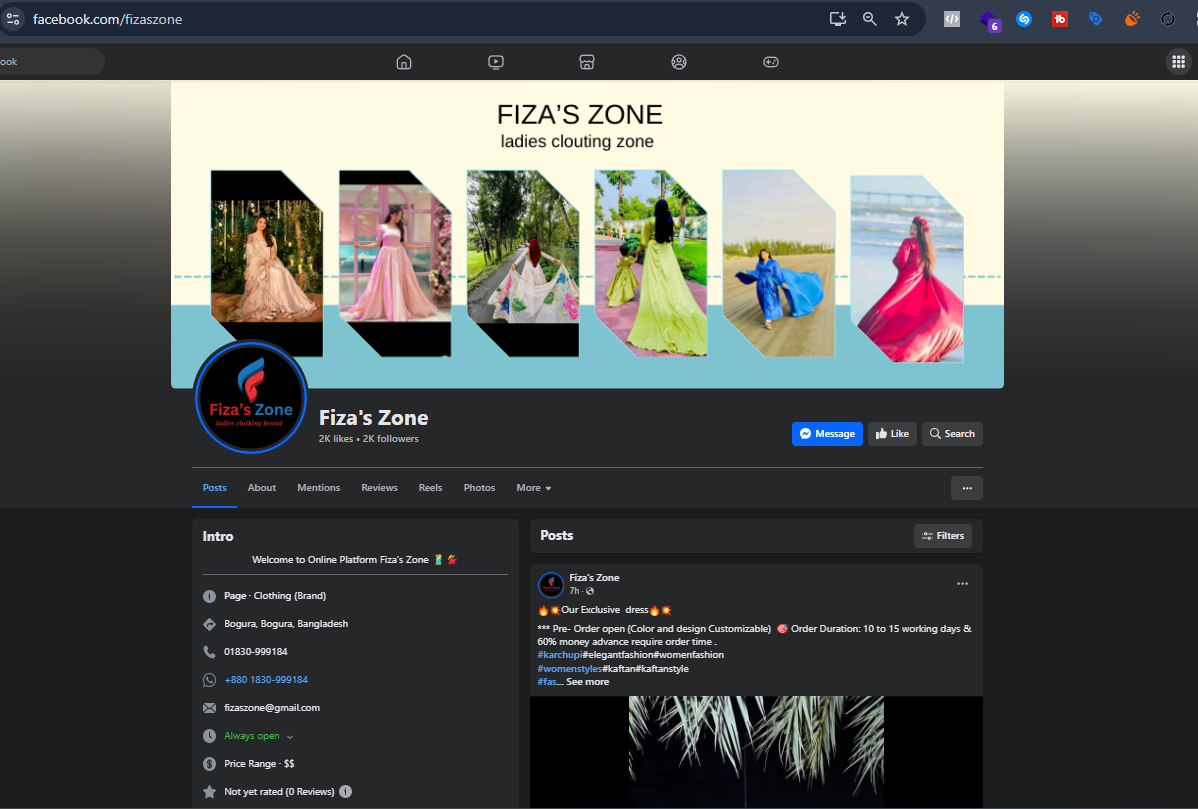This screenshot has width=1198, height=809.
Task: Open the Facebook Video (Watch) icon
Action: pyautogui.click(x=496, y=62)
